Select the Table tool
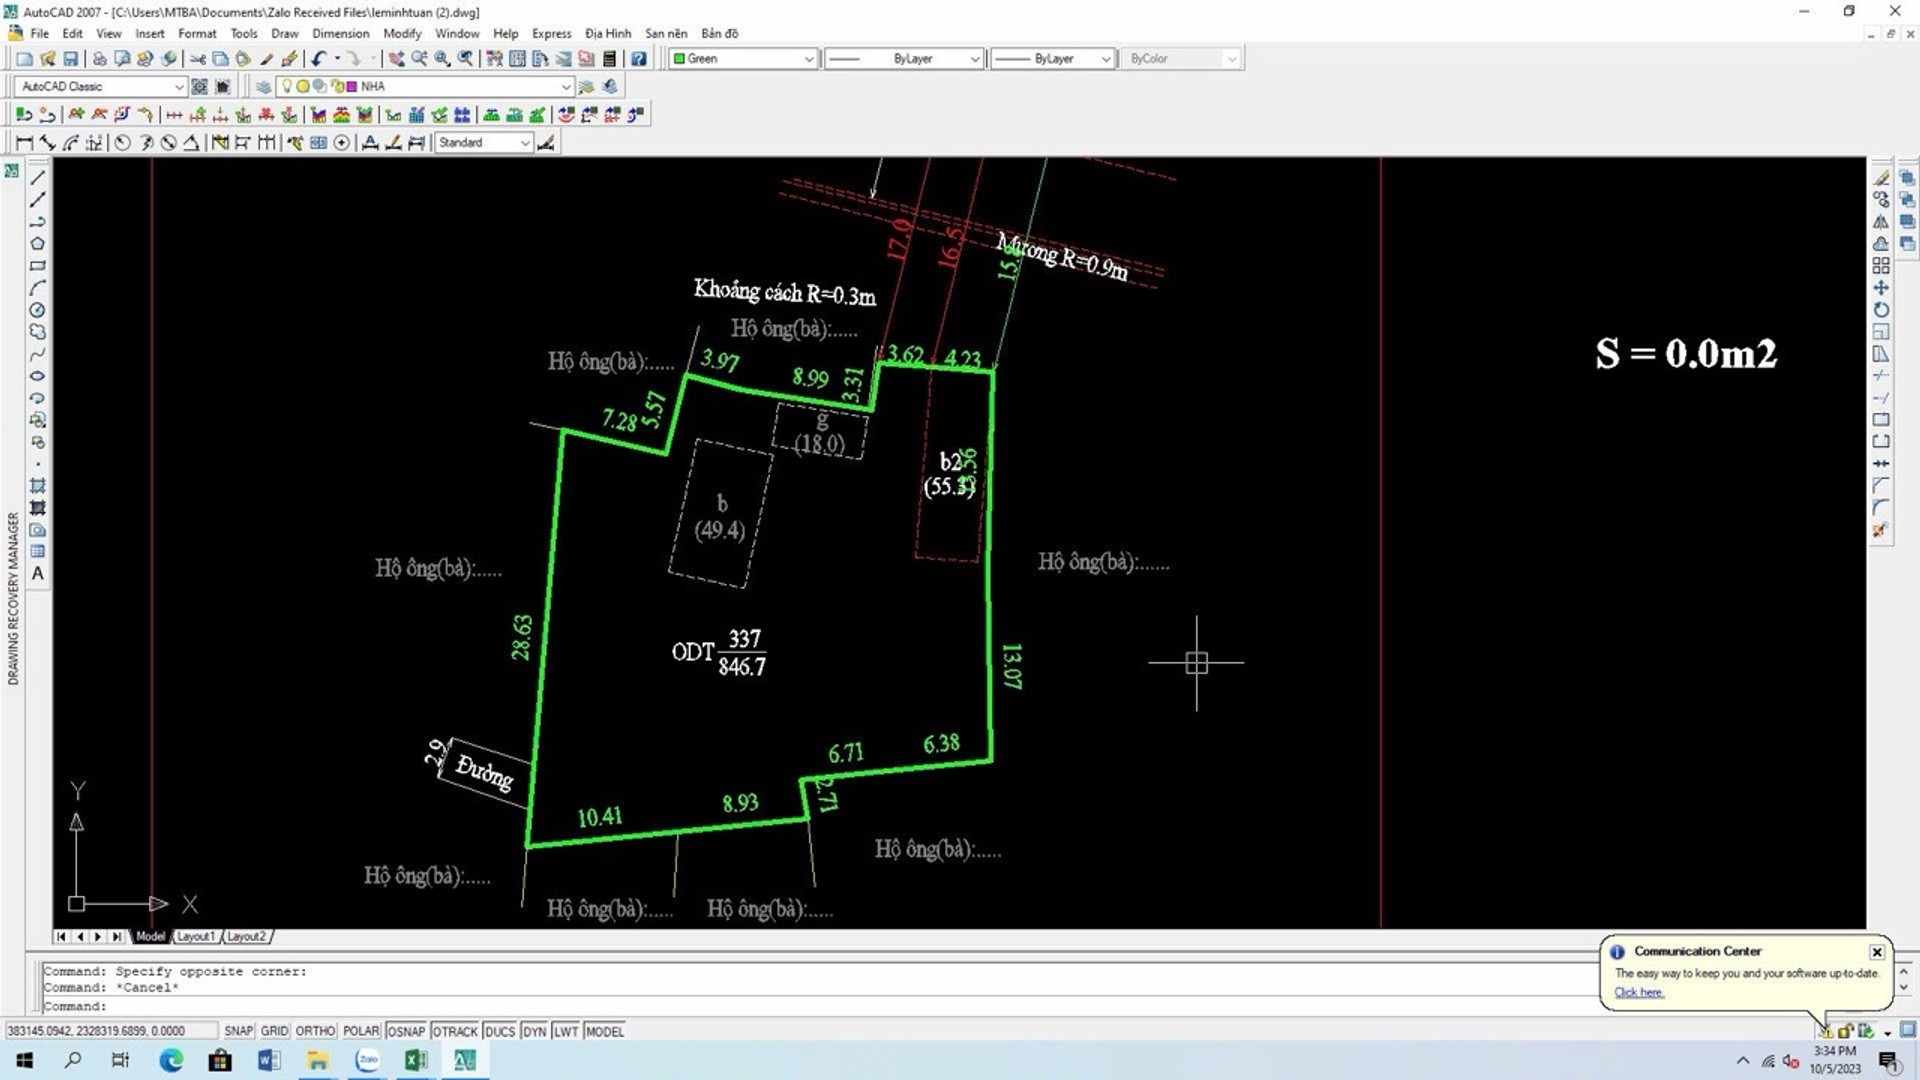Image resolution: width=1920 pixels, height=1080 pixels. tap(37, 552)
